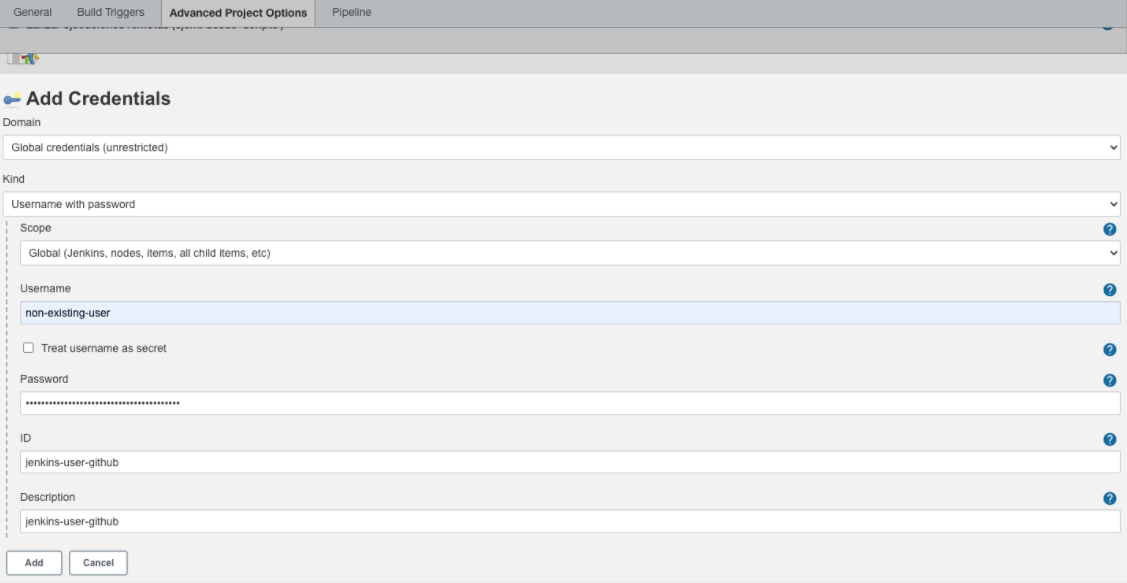Click the key icon beside Add Credentials heading

[13, 99]
